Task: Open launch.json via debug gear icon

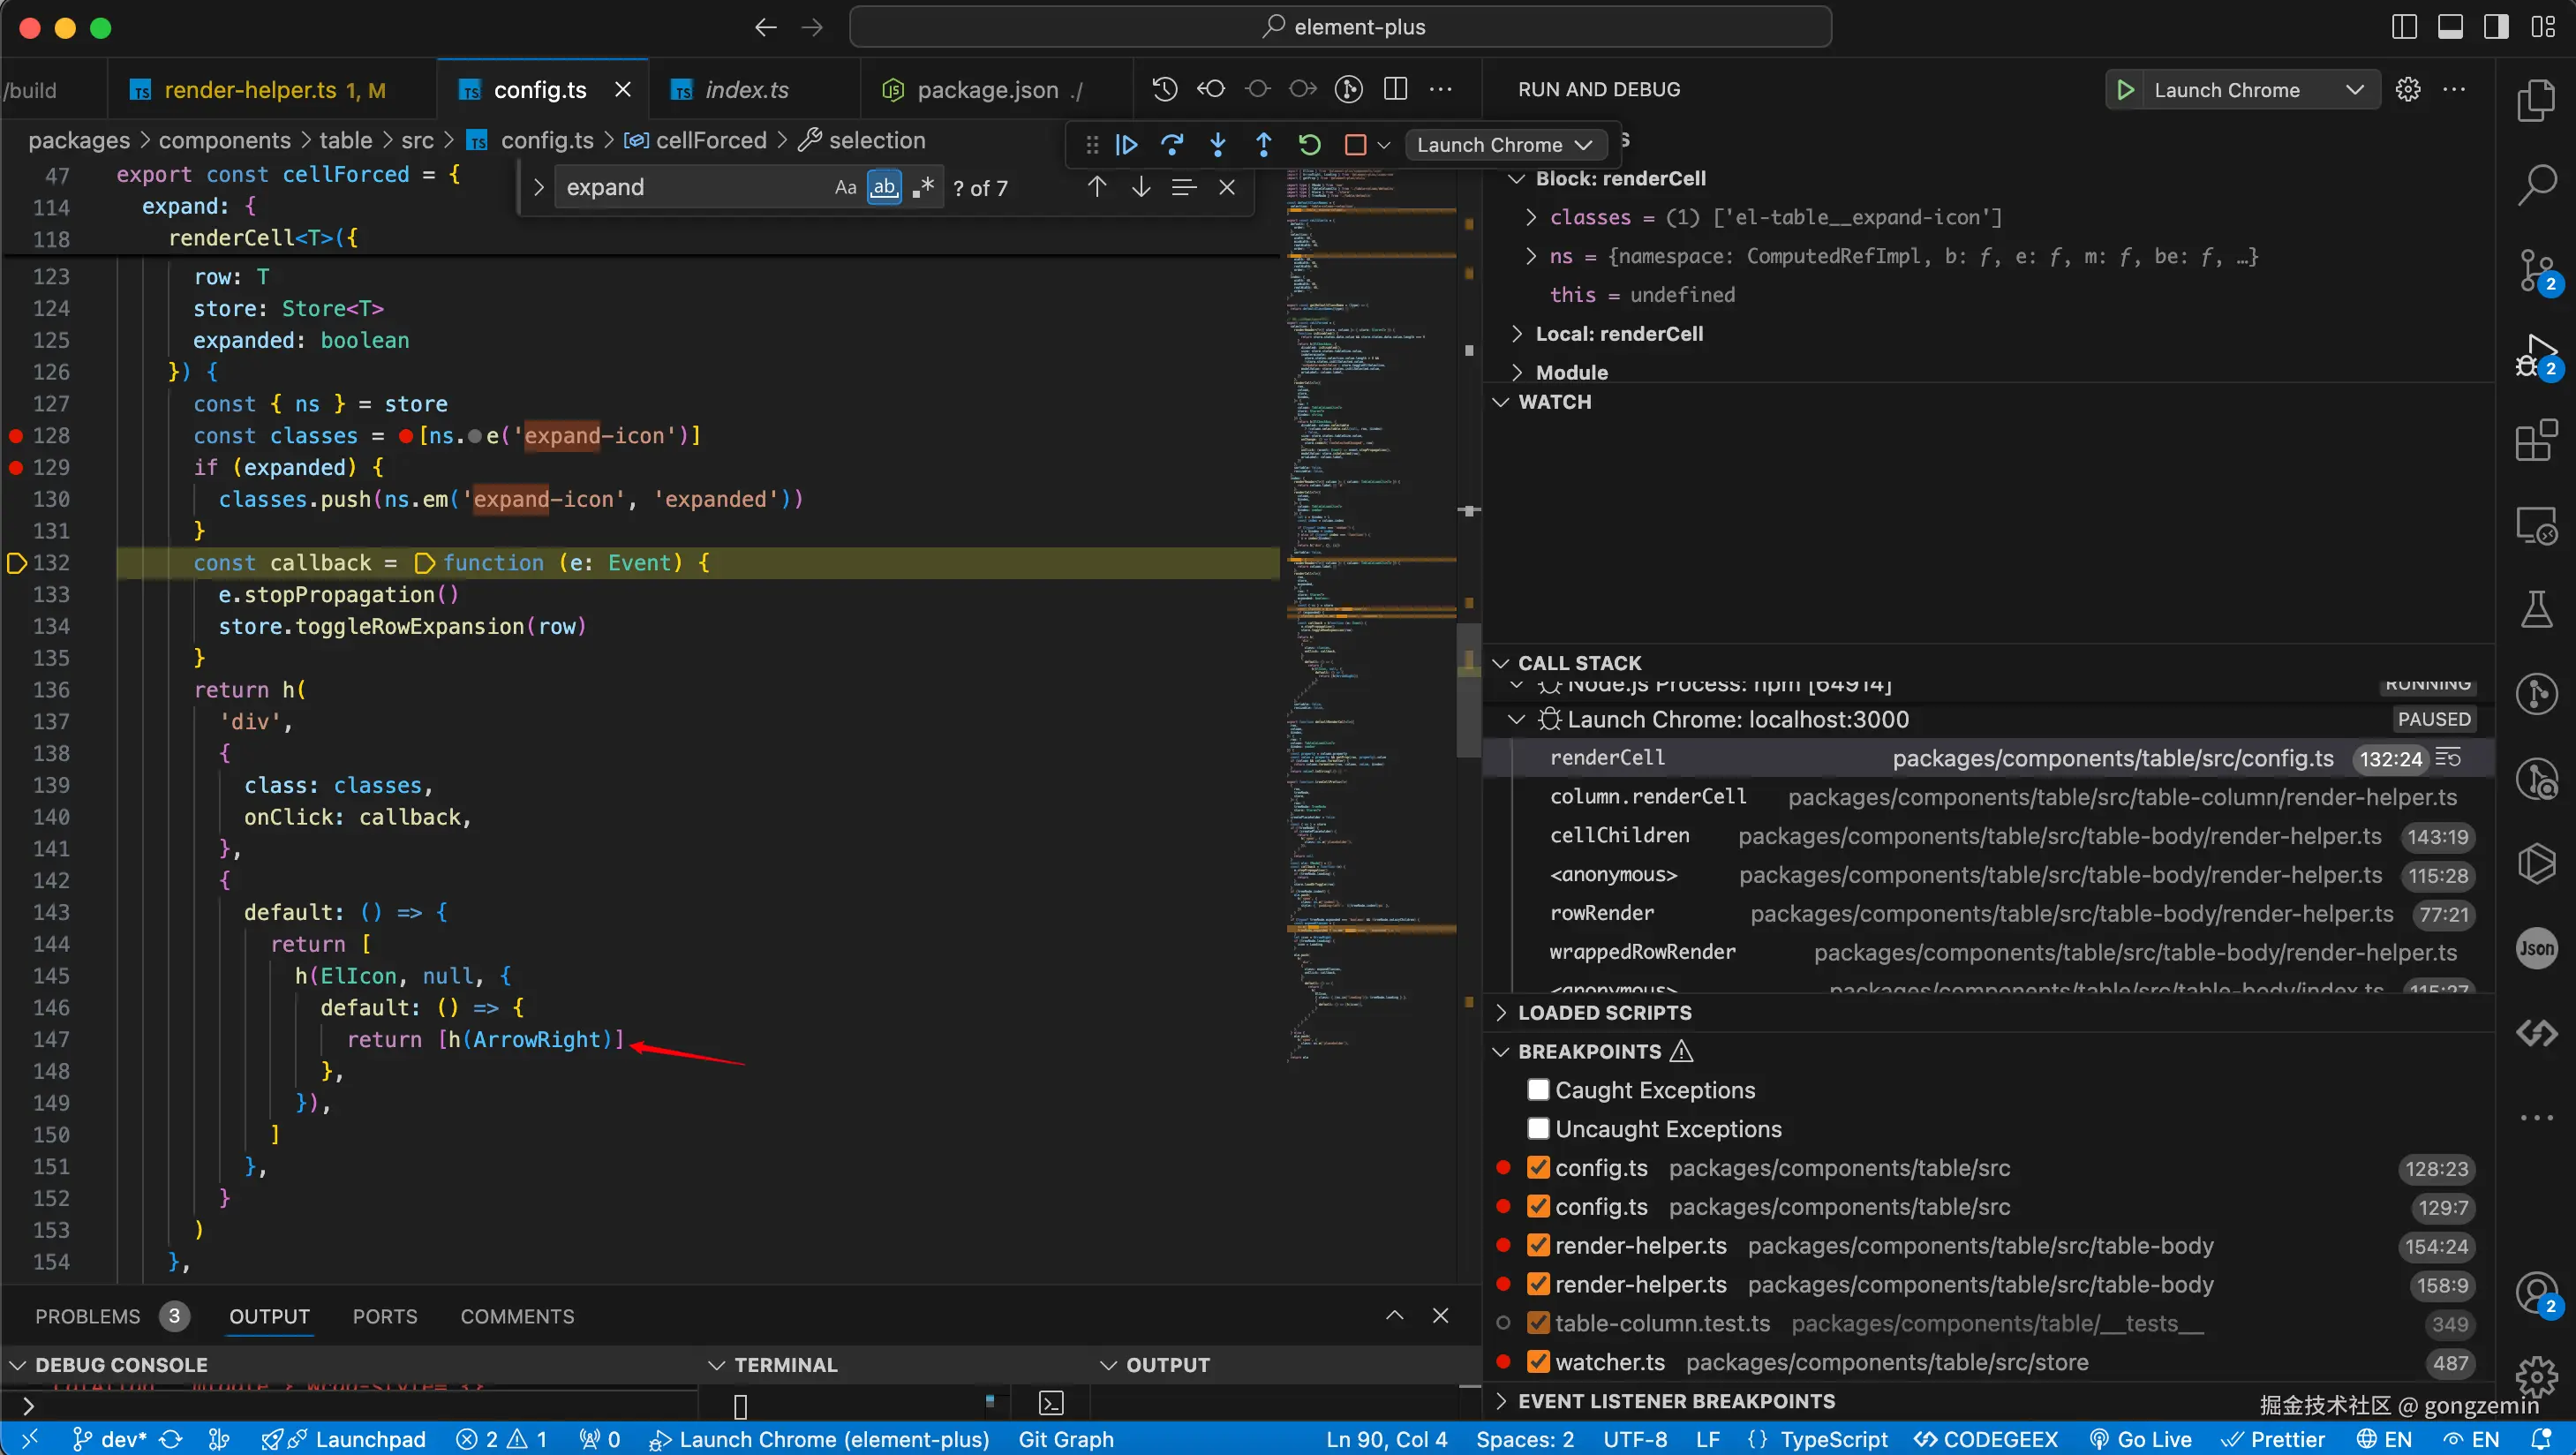Action: click(2408, 90)
